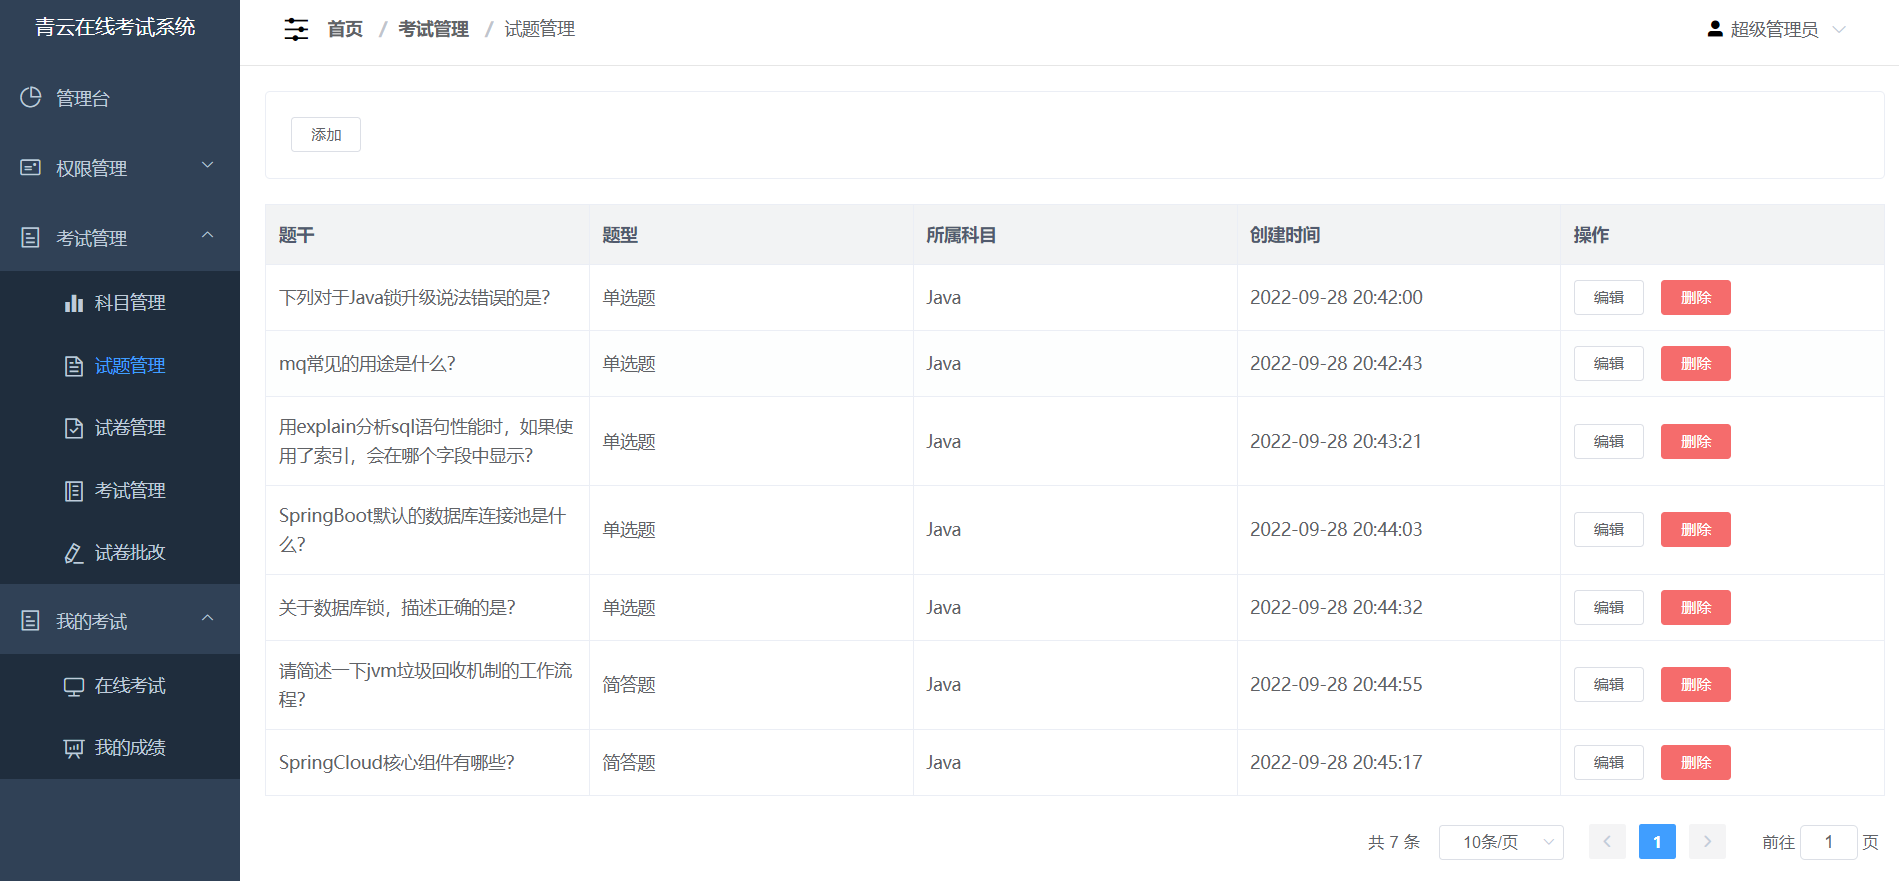
Task: Open the 试卷管理 menu item
Action: click(x=120, y=428)
